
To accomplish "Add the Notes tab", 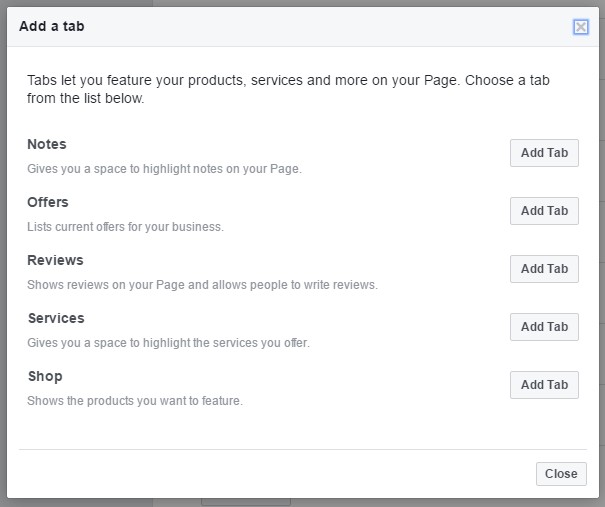I will click(x=544, y=153).
